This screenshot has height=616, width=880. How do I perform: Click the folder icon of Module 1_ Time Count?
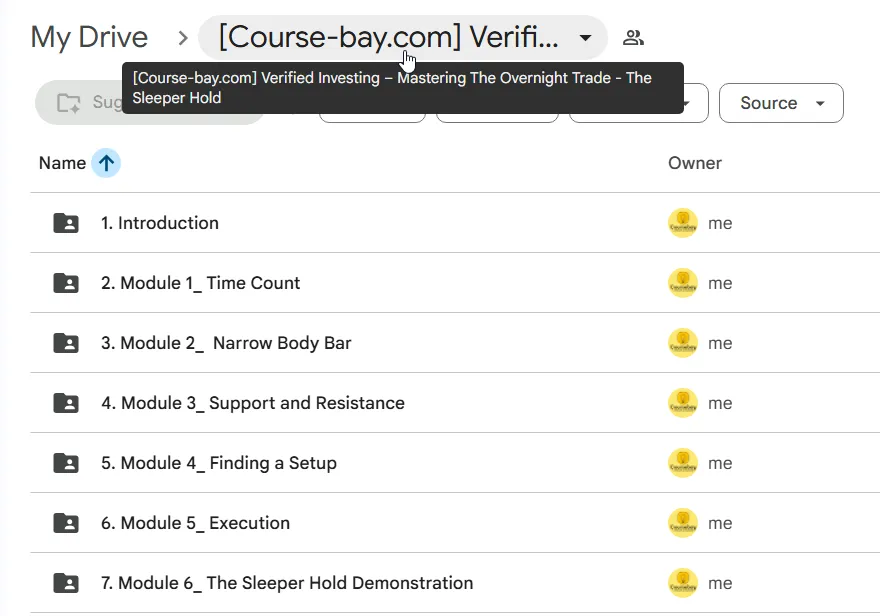point(66,283)
